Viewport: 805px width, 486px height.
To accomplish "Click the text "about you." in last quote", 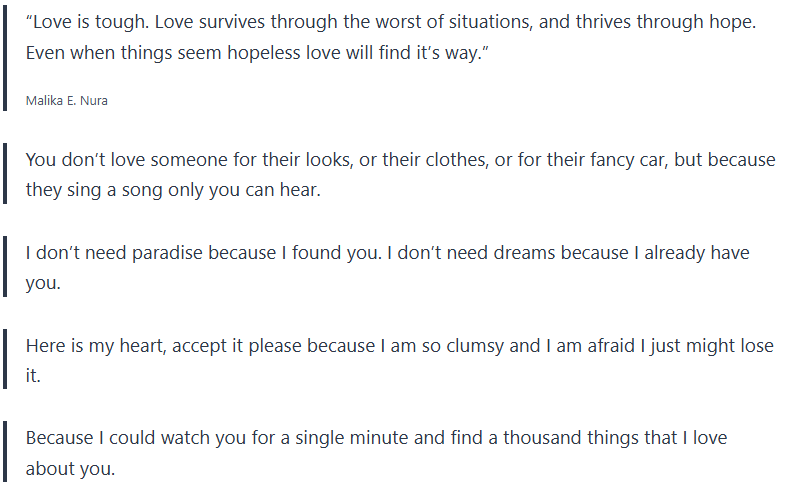I will pos(70,467).
